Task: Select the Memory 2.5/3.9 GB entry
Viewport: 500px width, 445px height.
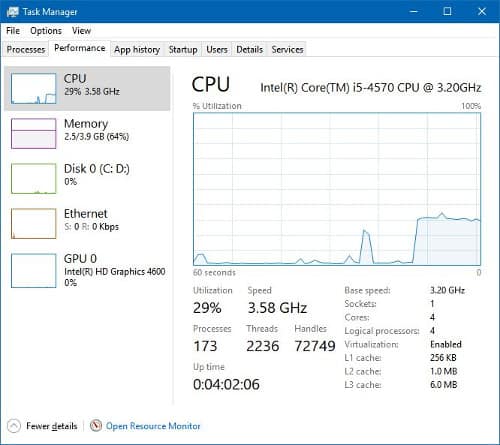Action: 87,133
